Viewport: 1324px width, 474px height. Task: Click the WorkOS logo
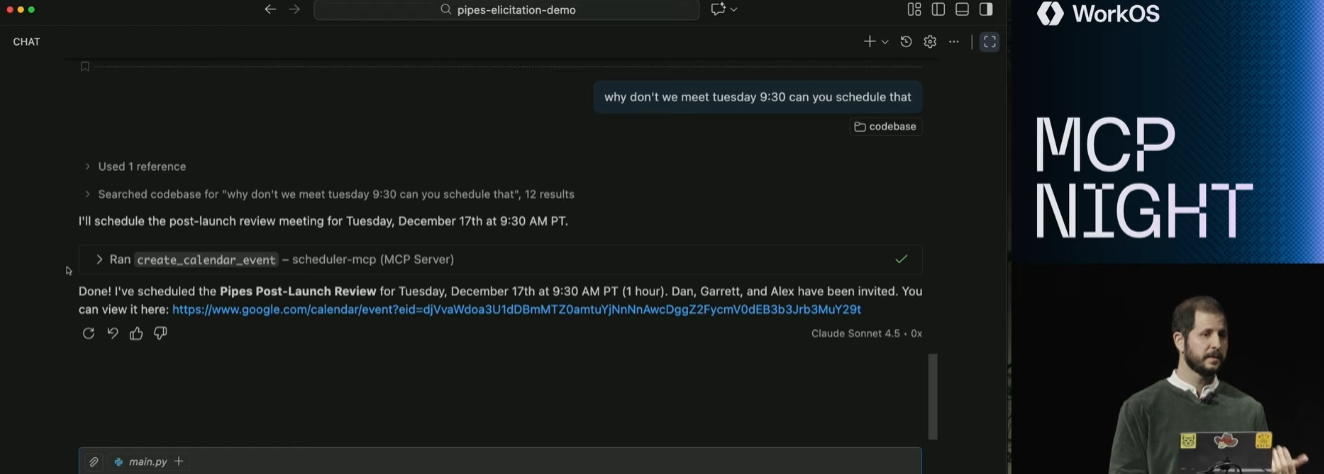click(1097, 13)
